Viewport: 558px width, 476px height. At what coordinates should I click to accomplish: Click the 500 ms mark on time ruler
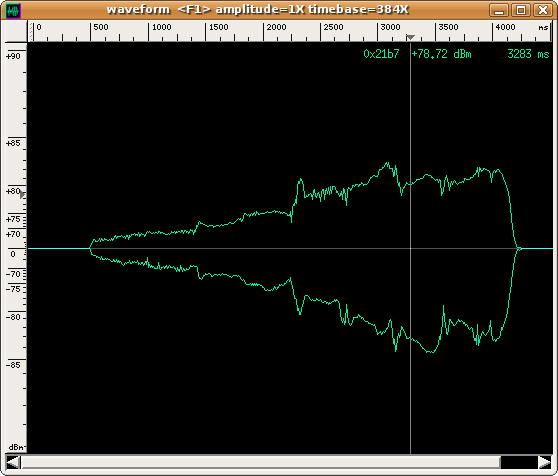click(x=100, y=27)
